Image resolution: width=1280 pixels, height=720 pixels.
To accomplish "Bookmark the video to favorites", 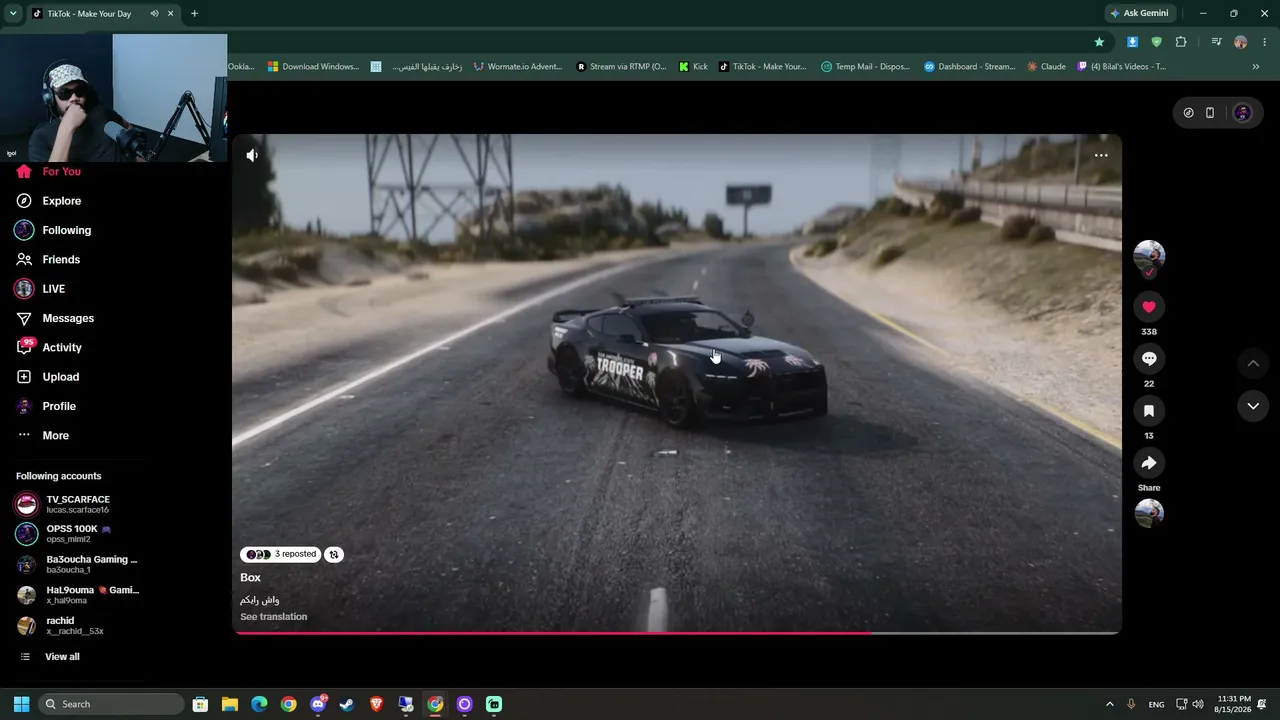I will pyautogui.click(x=1149, y=411).
